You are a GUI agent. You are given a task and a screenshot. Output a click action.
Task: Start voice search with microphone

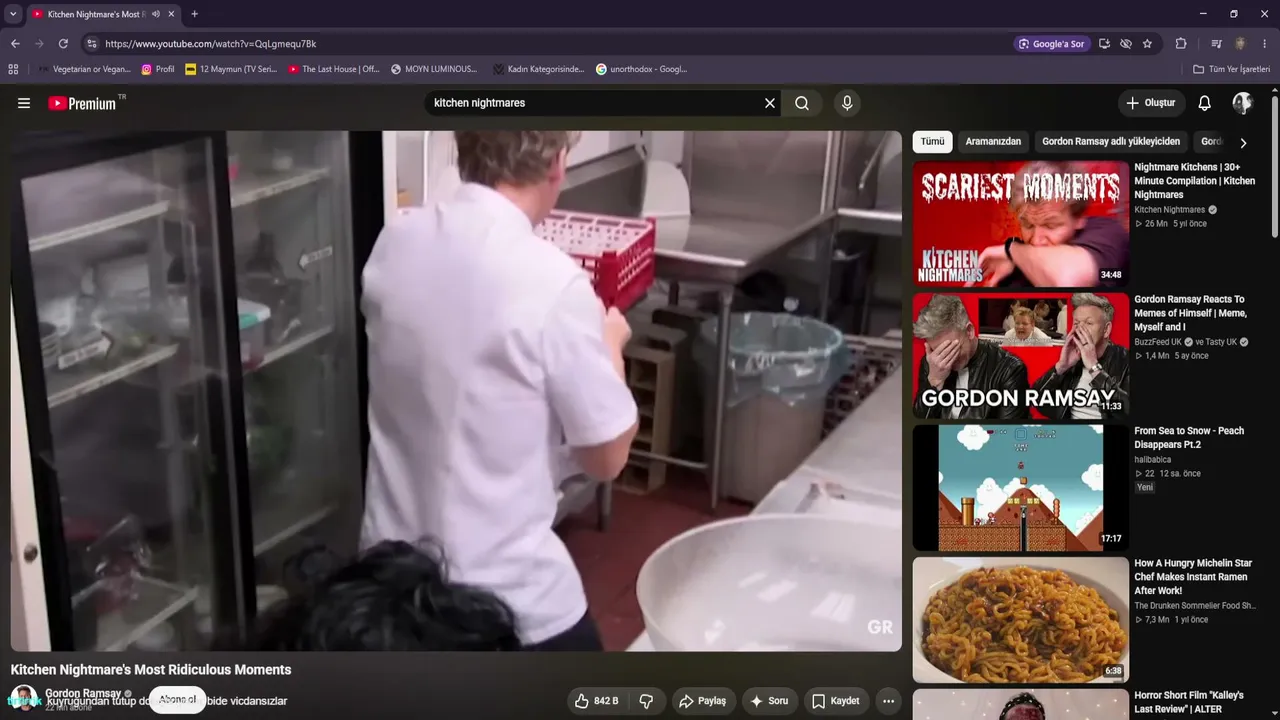click(x=847, y=103)
